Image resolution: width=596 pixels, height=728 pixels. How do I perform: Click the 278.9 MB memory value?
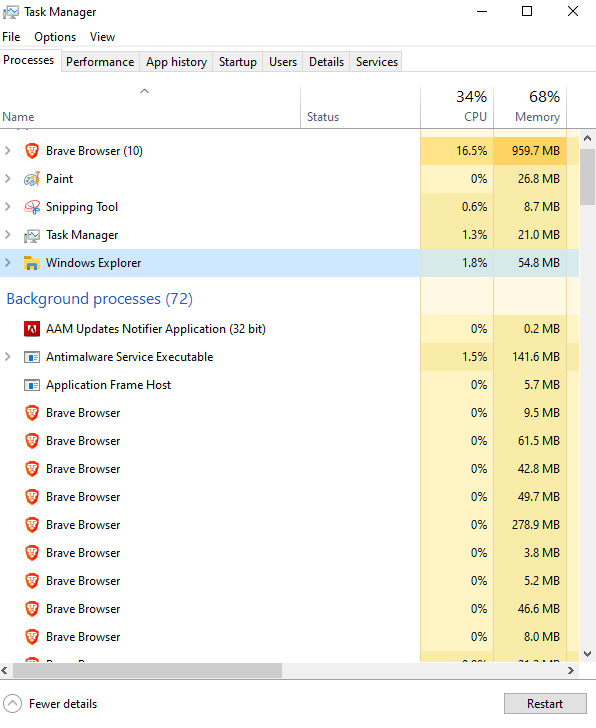[x=536, y=525]
